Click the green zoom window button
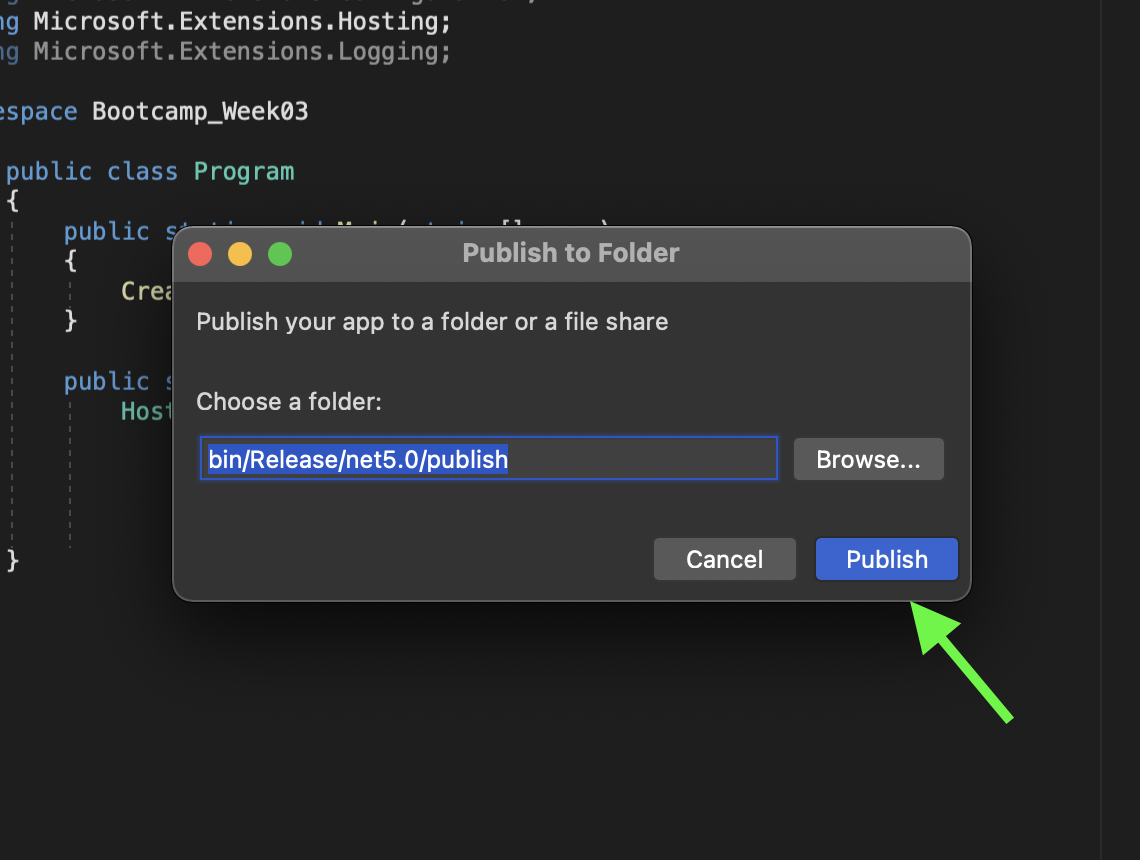Viewport: 1140px width, 860px height. [280, 254]
